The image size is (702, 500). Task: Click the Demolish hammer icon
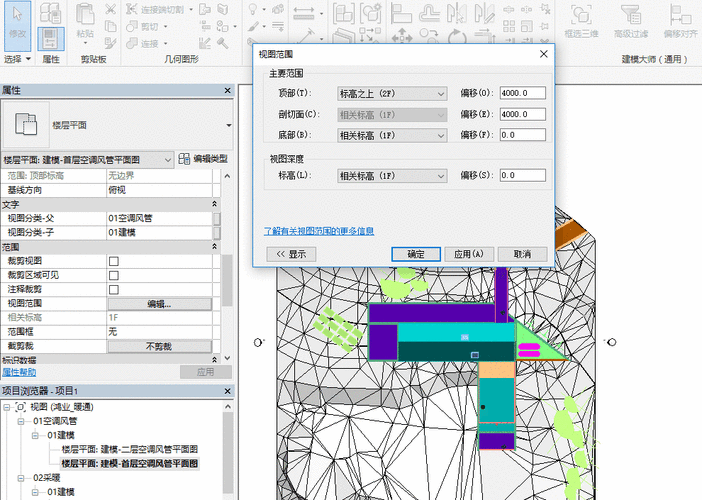pos(223,43)
